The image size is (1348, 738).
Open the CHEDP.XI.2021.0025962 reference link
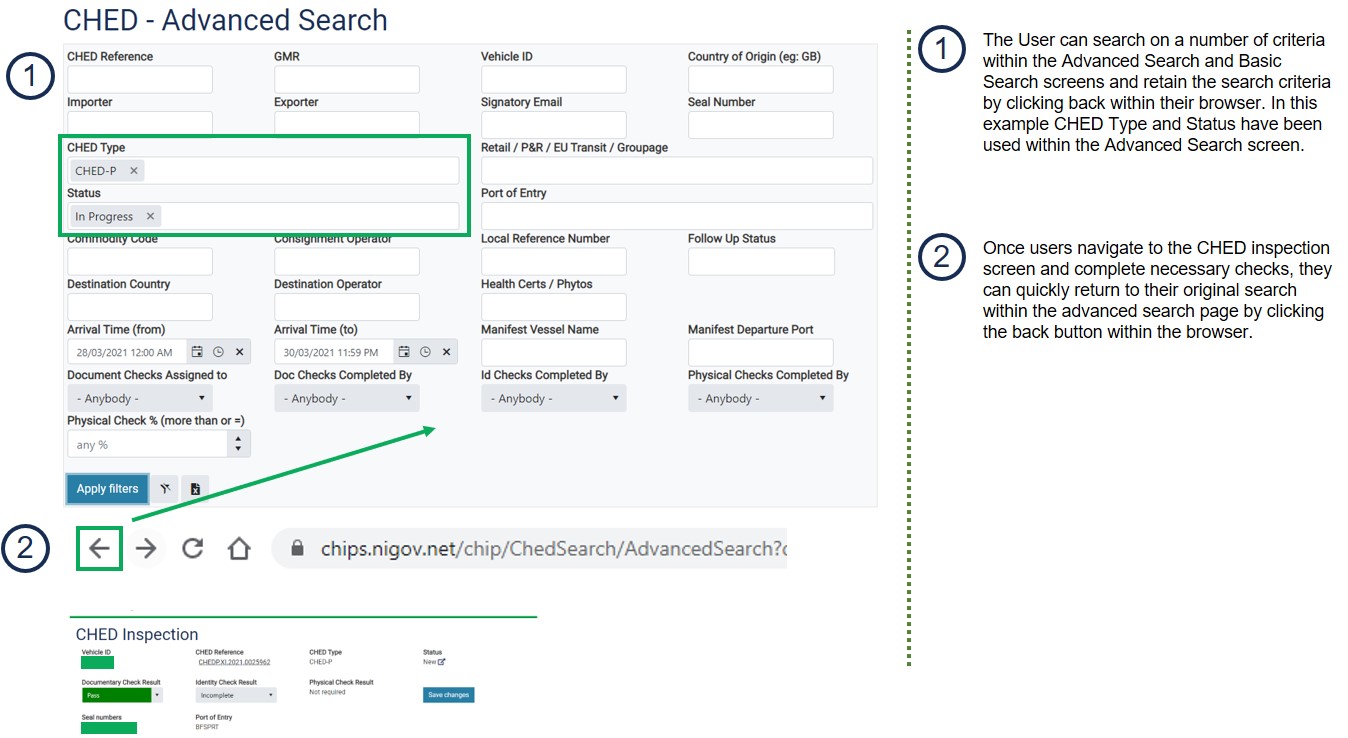[x=234, y=662]
